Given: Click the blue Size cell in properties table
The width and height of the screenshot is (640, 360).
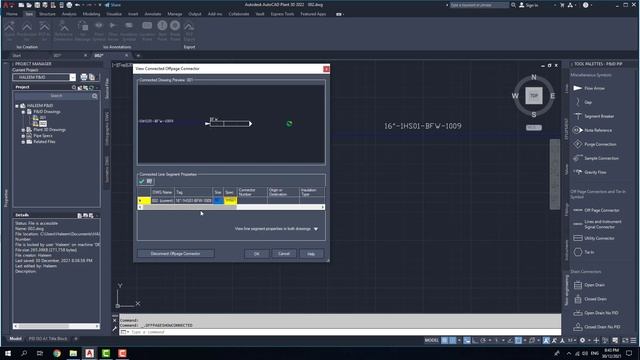Looking at the screenshot, I should [x=218, y=200].
